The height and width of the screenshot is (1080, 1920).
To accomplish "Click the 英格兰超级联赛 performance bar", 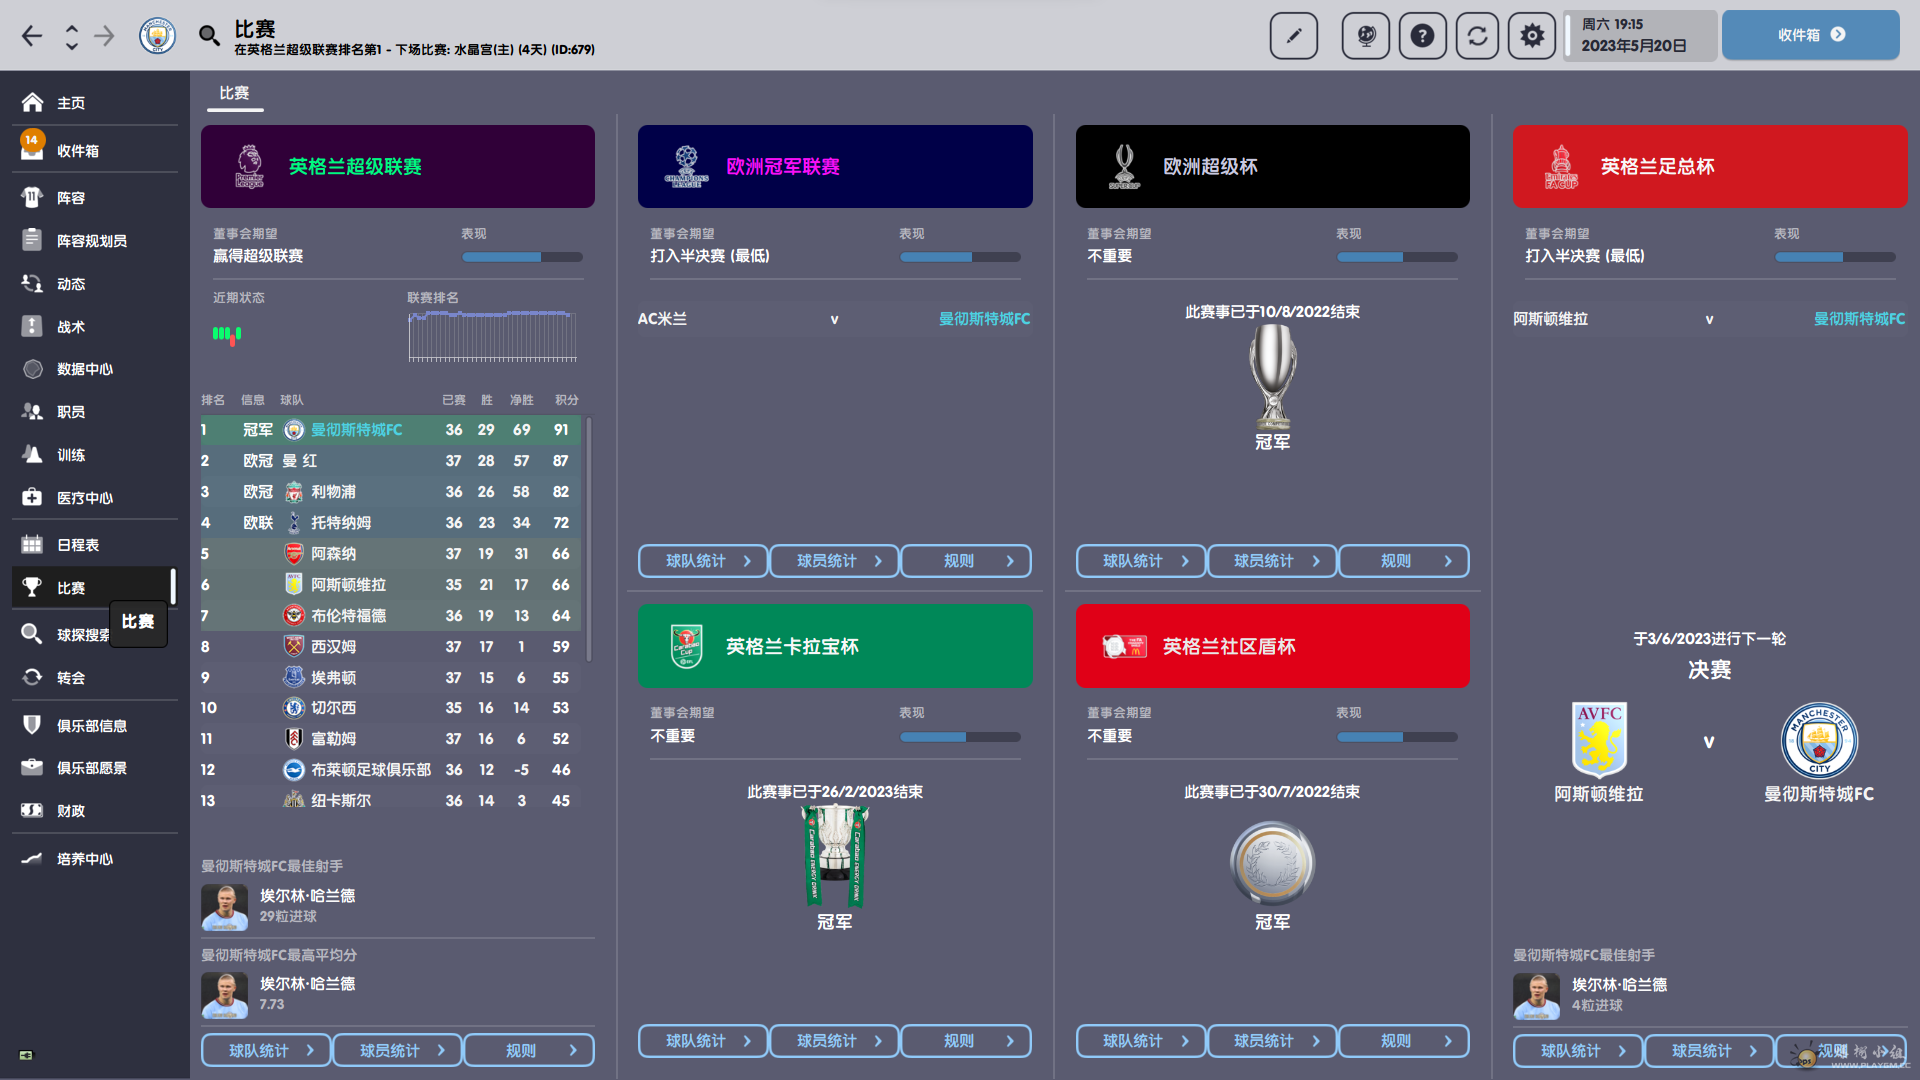I will (x=522, y=257).
